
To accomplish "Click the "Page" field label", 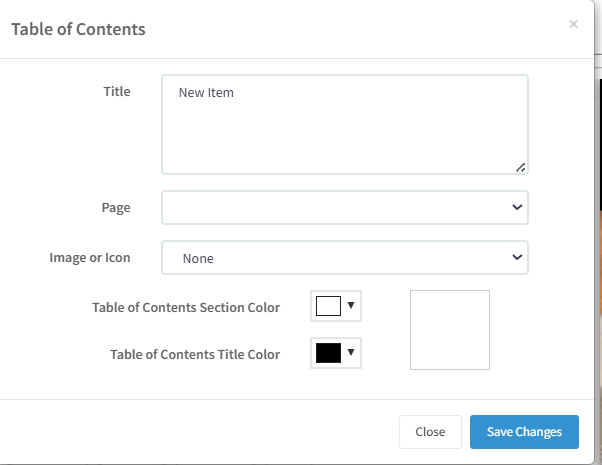I will click(x=116, y=207).
